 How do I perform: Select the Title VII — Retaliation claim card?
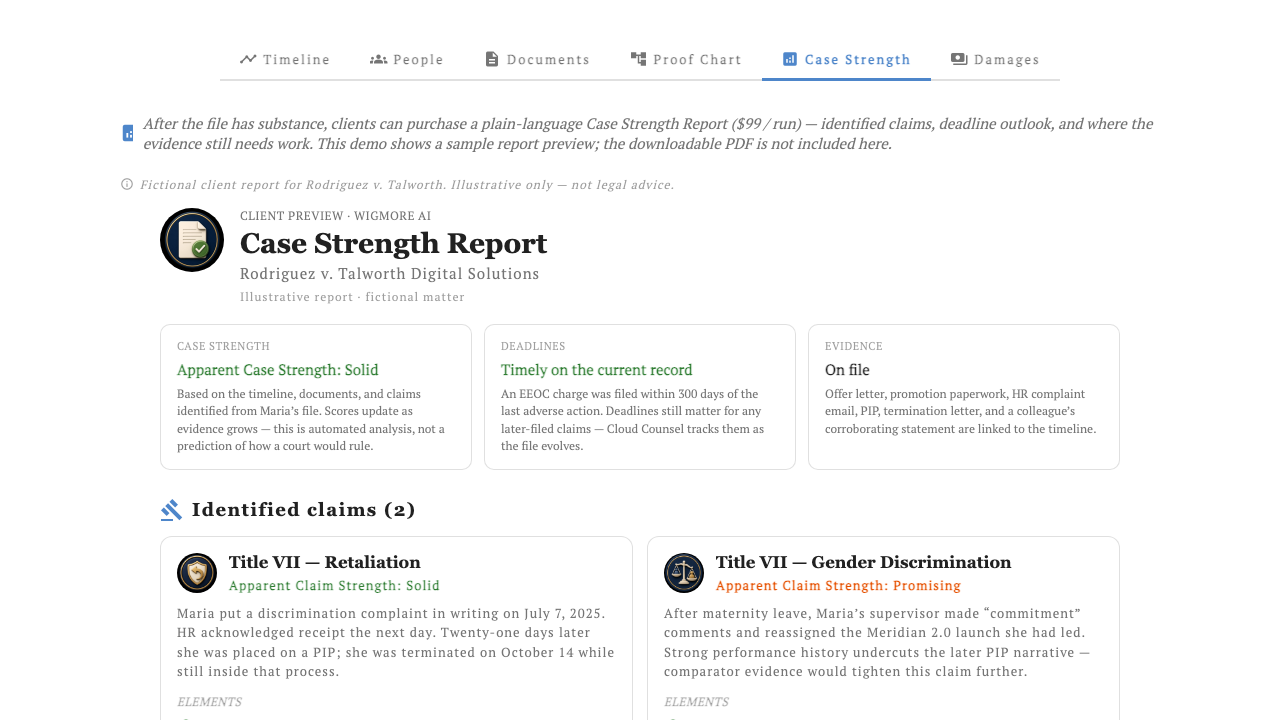396,628
